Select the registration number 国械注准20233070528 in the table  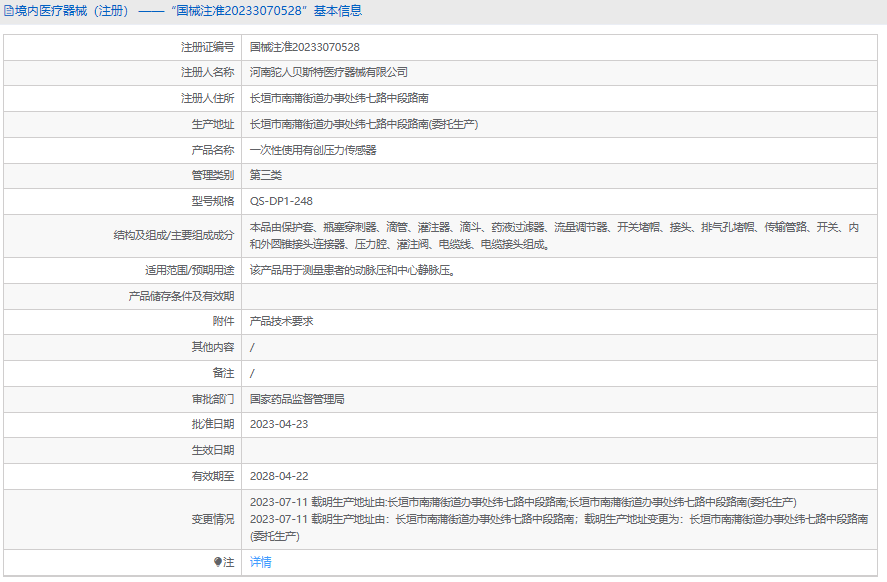(304, 47)
